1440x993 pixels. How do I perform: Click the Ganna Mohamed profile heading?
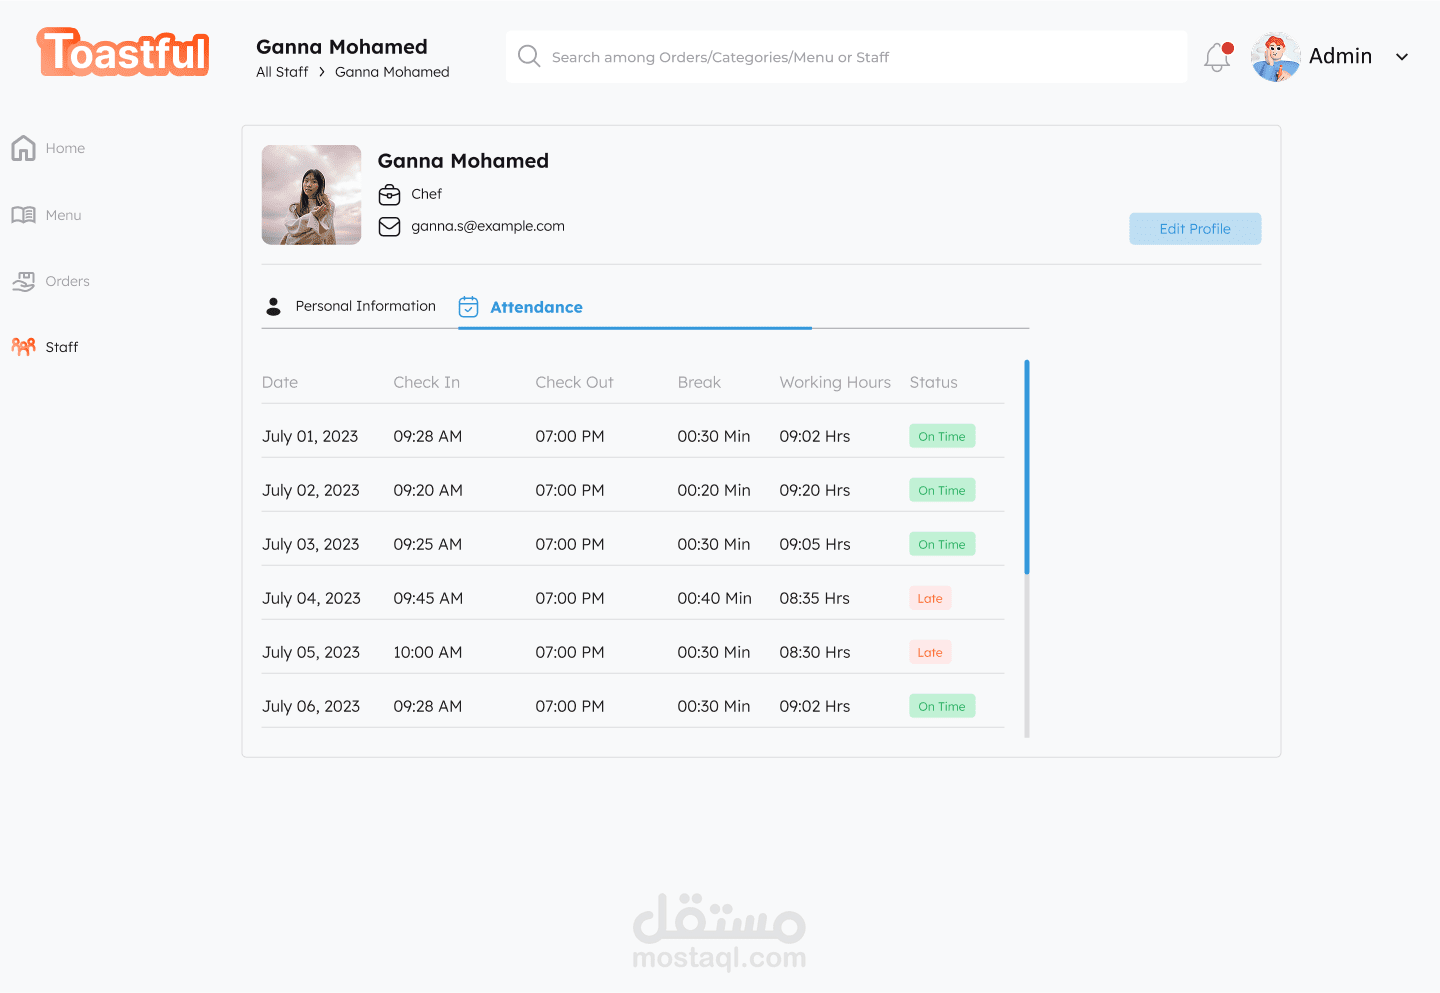463,161
